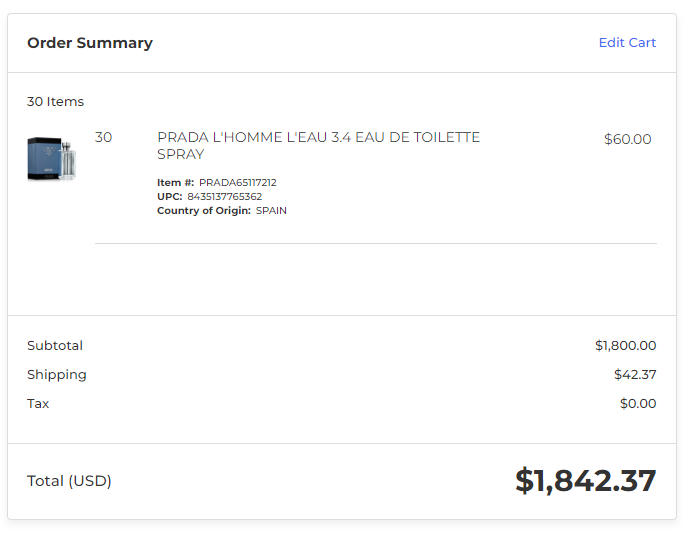Select the UPC 8435137765362 number

(224, 196)
